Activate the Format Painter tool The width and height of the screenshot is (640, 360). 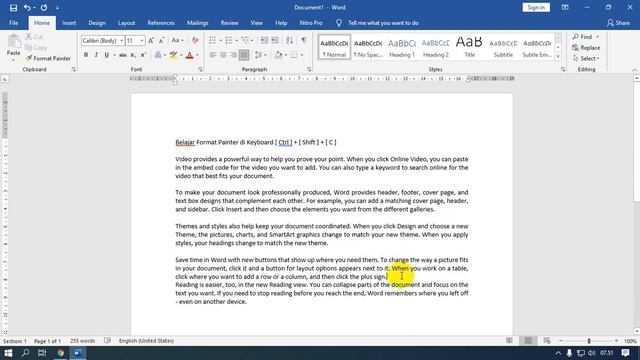[48, 58]
